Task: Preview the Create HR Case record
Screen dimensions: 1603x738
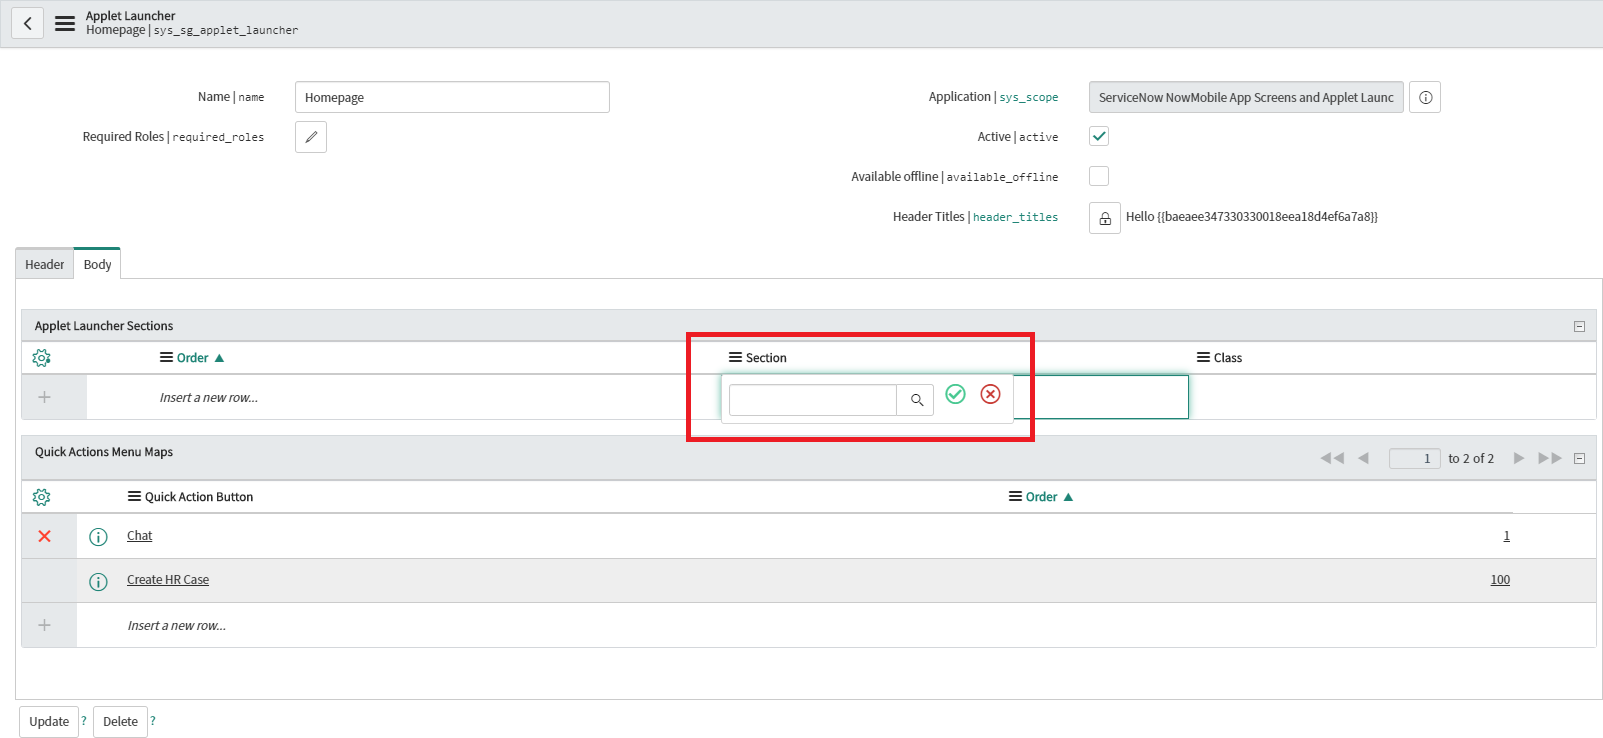Action: coord(98,581)
